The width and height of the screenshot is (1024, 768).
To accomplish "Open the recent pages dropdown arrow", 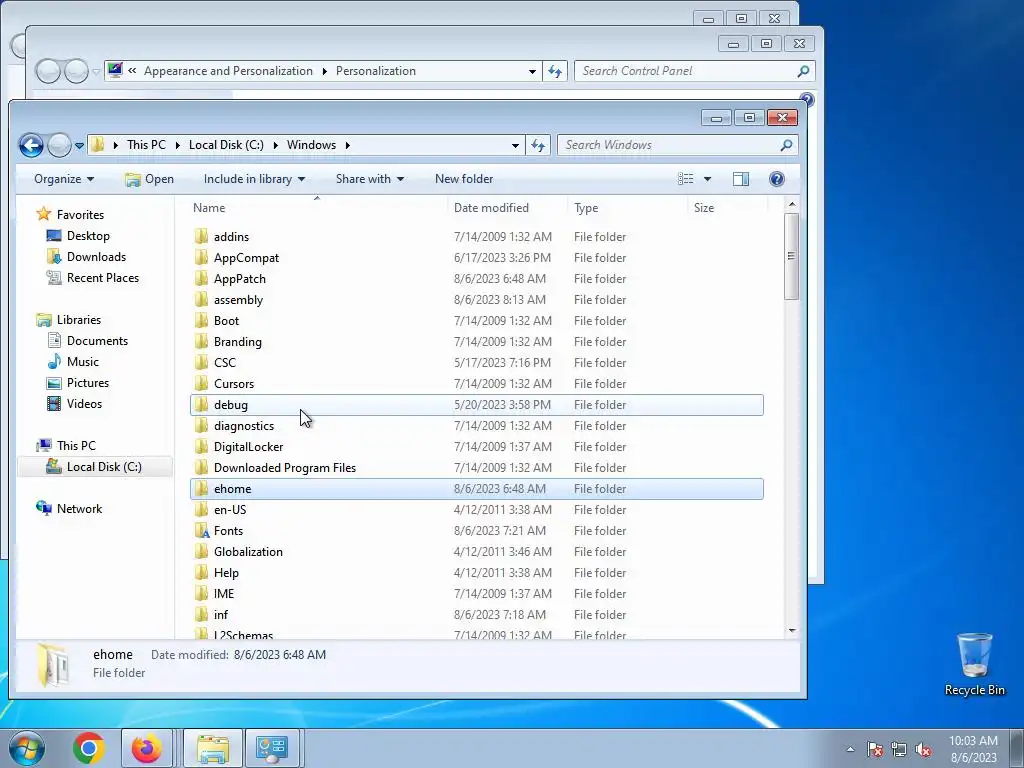I will point(79,146).
